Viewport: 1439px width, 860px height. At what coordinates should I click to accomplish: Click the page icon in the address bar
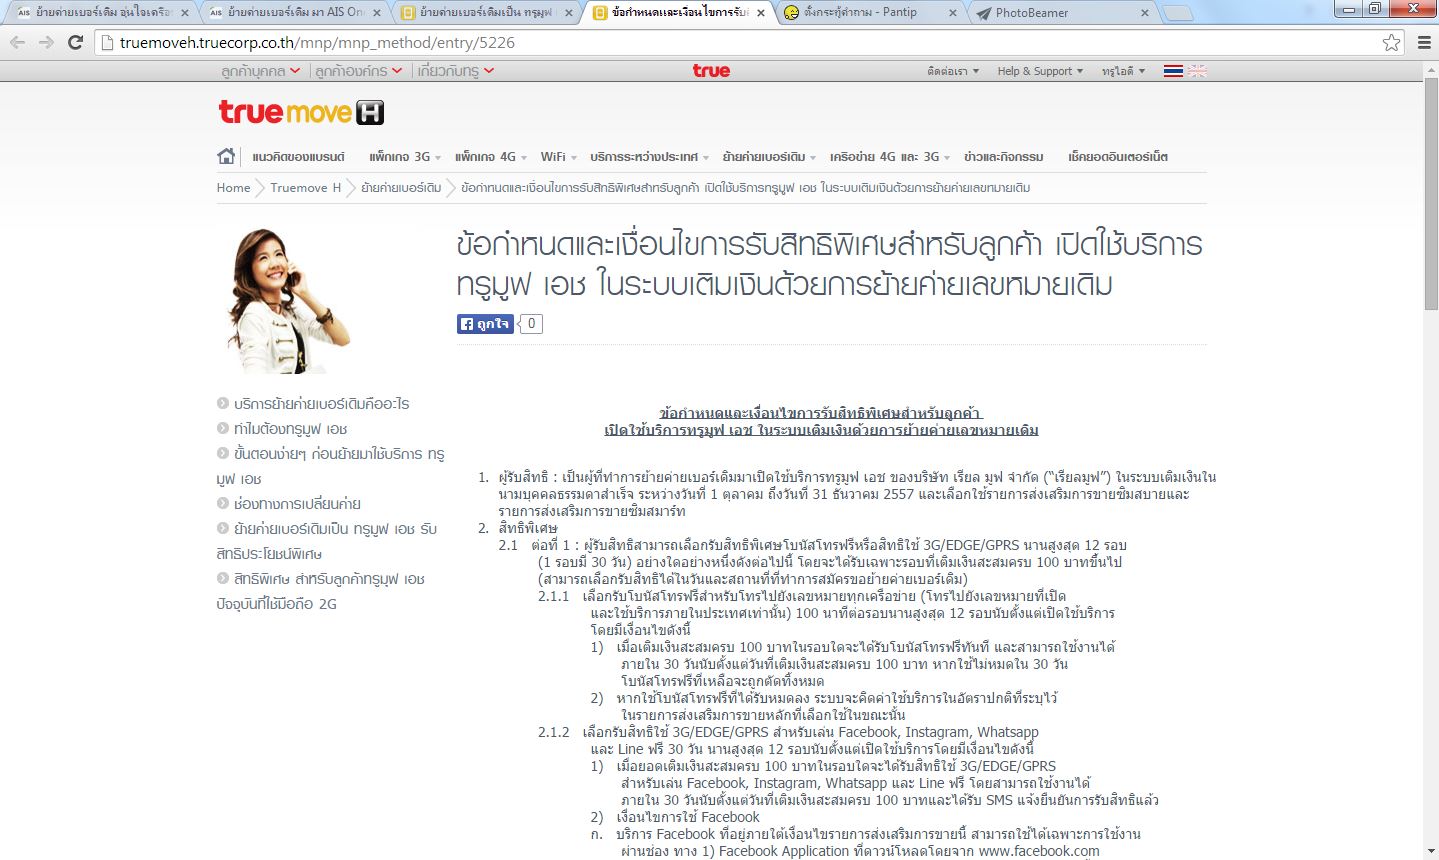coord(107,42)
